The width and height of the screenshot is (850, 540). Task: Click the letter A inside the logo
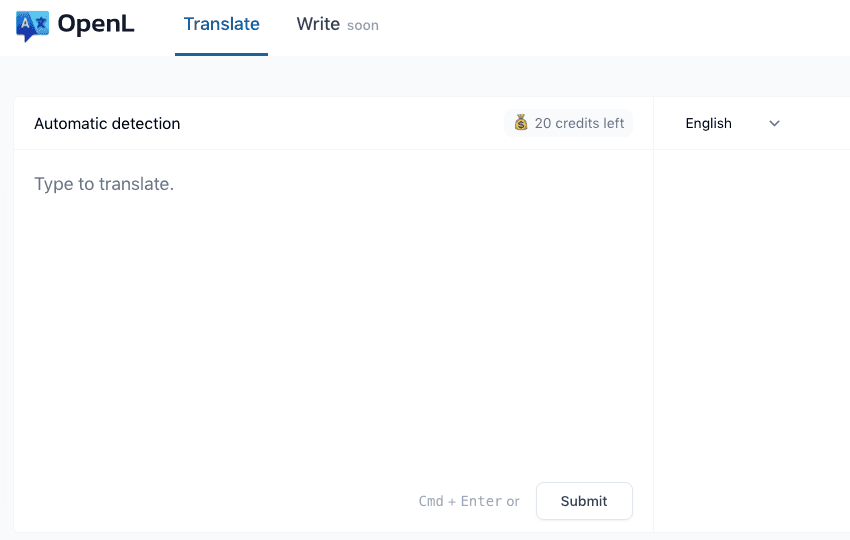click(x=25, y=23)
